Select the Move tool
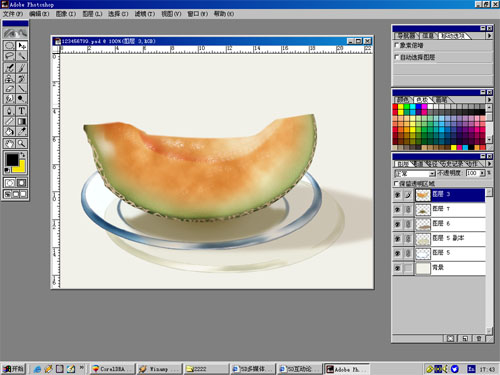The width and height of the screenshot is (500, 375). click(22, 46)
